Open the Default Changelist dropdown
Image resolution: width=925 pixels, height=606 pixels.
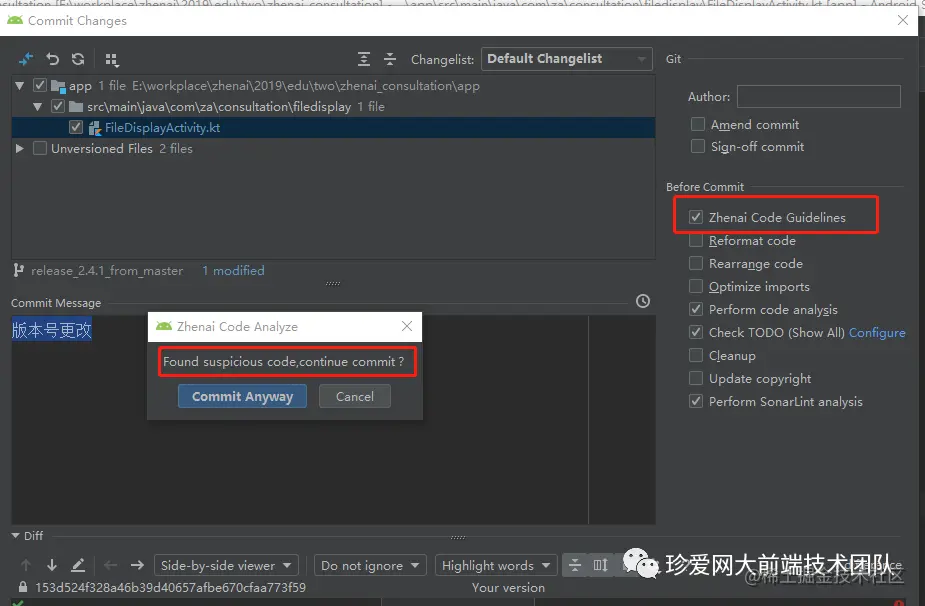pos(567,59)
